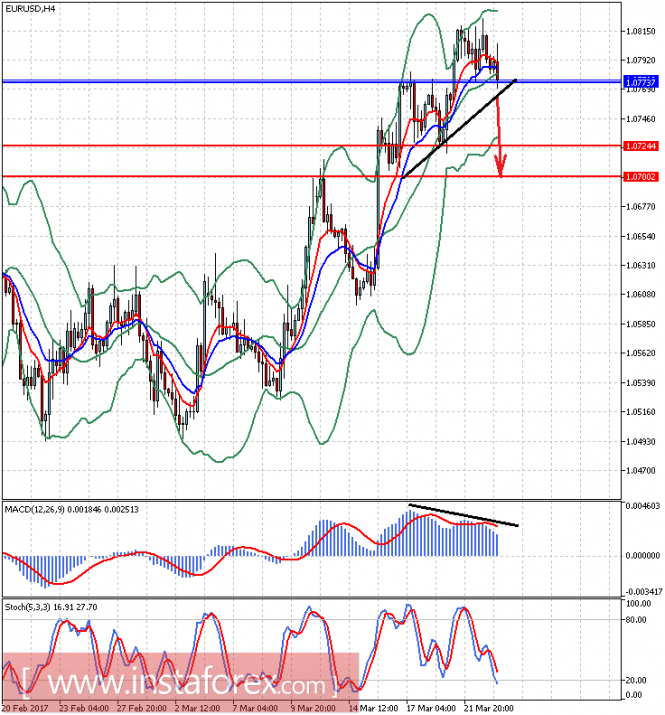Image resolution: width=665 pixels, height=715 pixels.
Task: Click the EURUSD,H4 chart title label
Action: point(30,9)
